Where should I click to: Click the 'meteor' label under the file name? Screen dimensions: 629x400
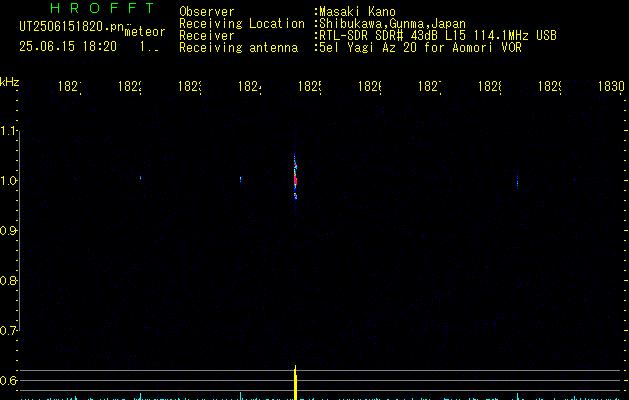point(145,32)
